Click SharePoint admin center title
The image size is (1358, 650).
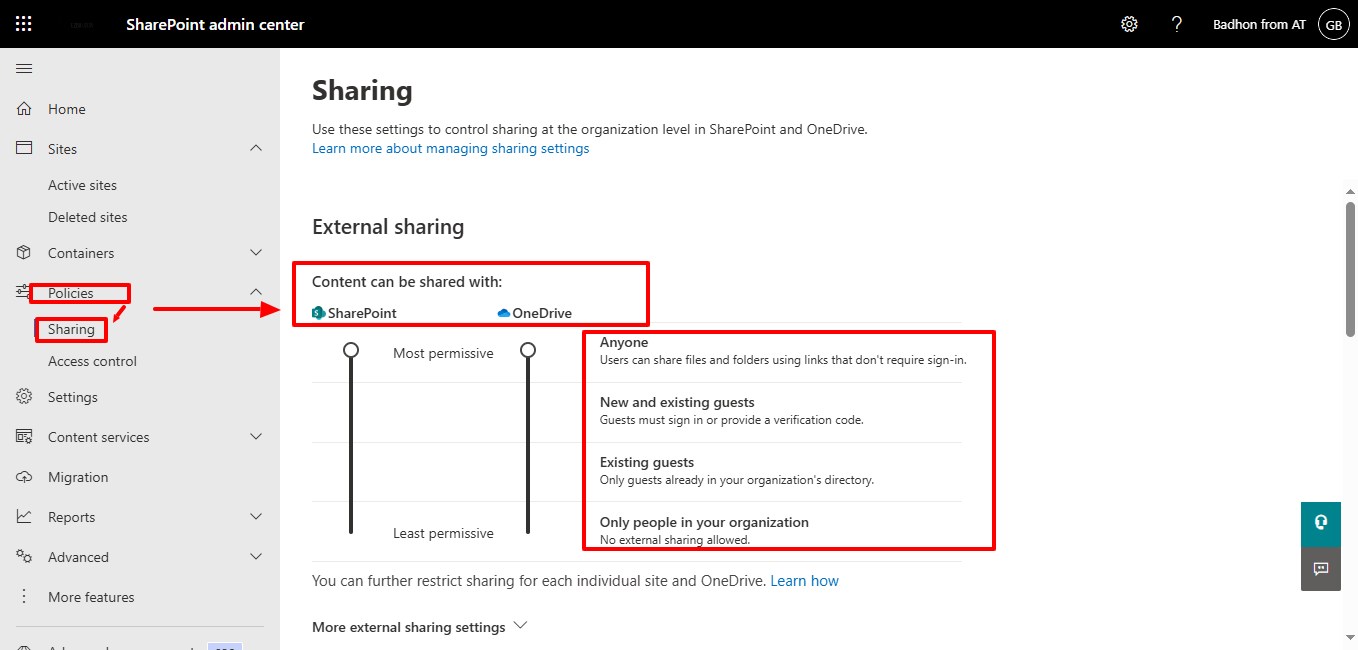215,24
